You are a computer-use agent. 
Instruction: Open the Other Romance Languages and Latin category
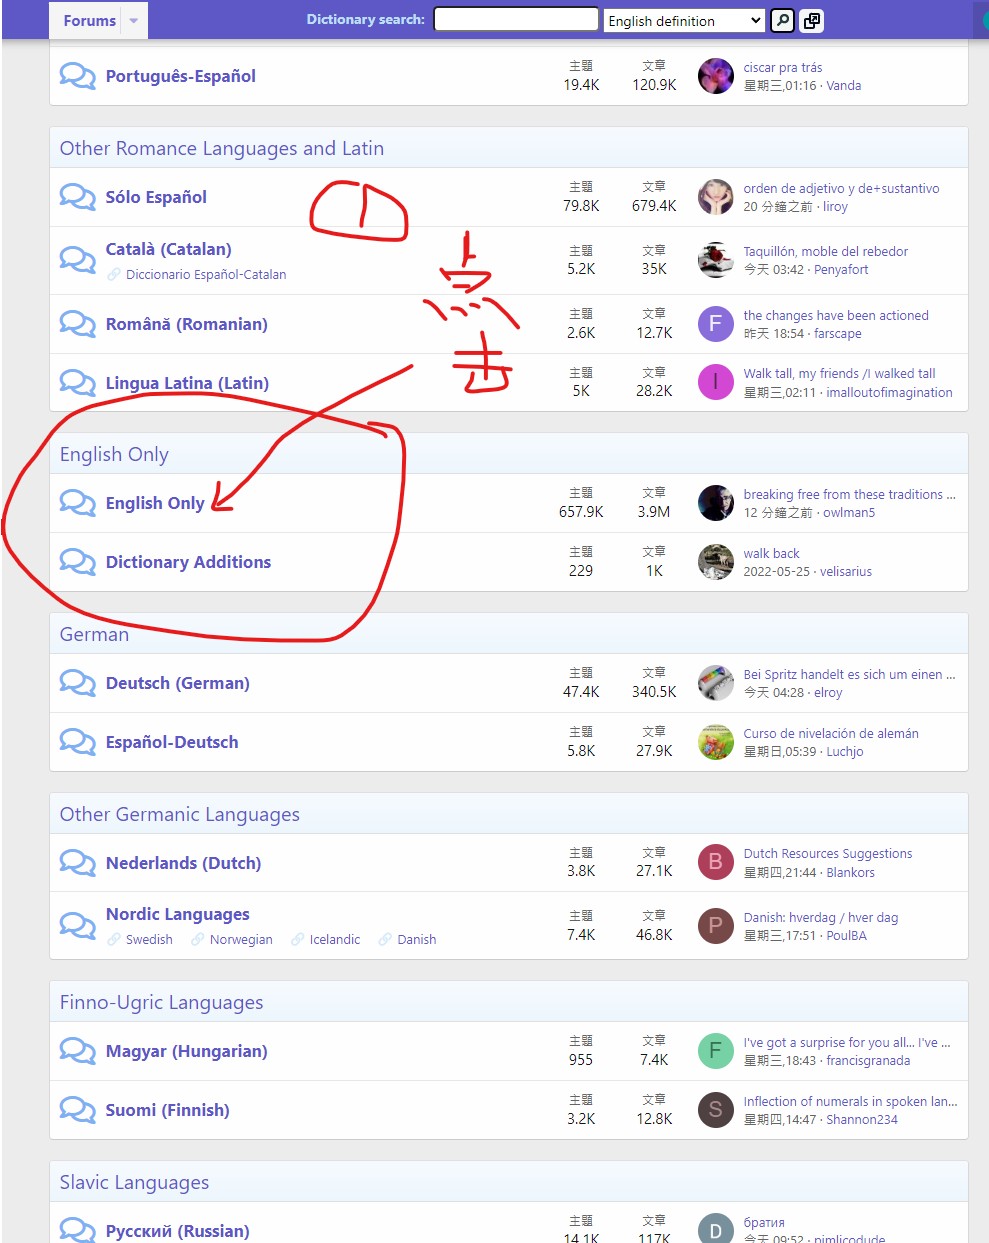click(x=222, y=148)
